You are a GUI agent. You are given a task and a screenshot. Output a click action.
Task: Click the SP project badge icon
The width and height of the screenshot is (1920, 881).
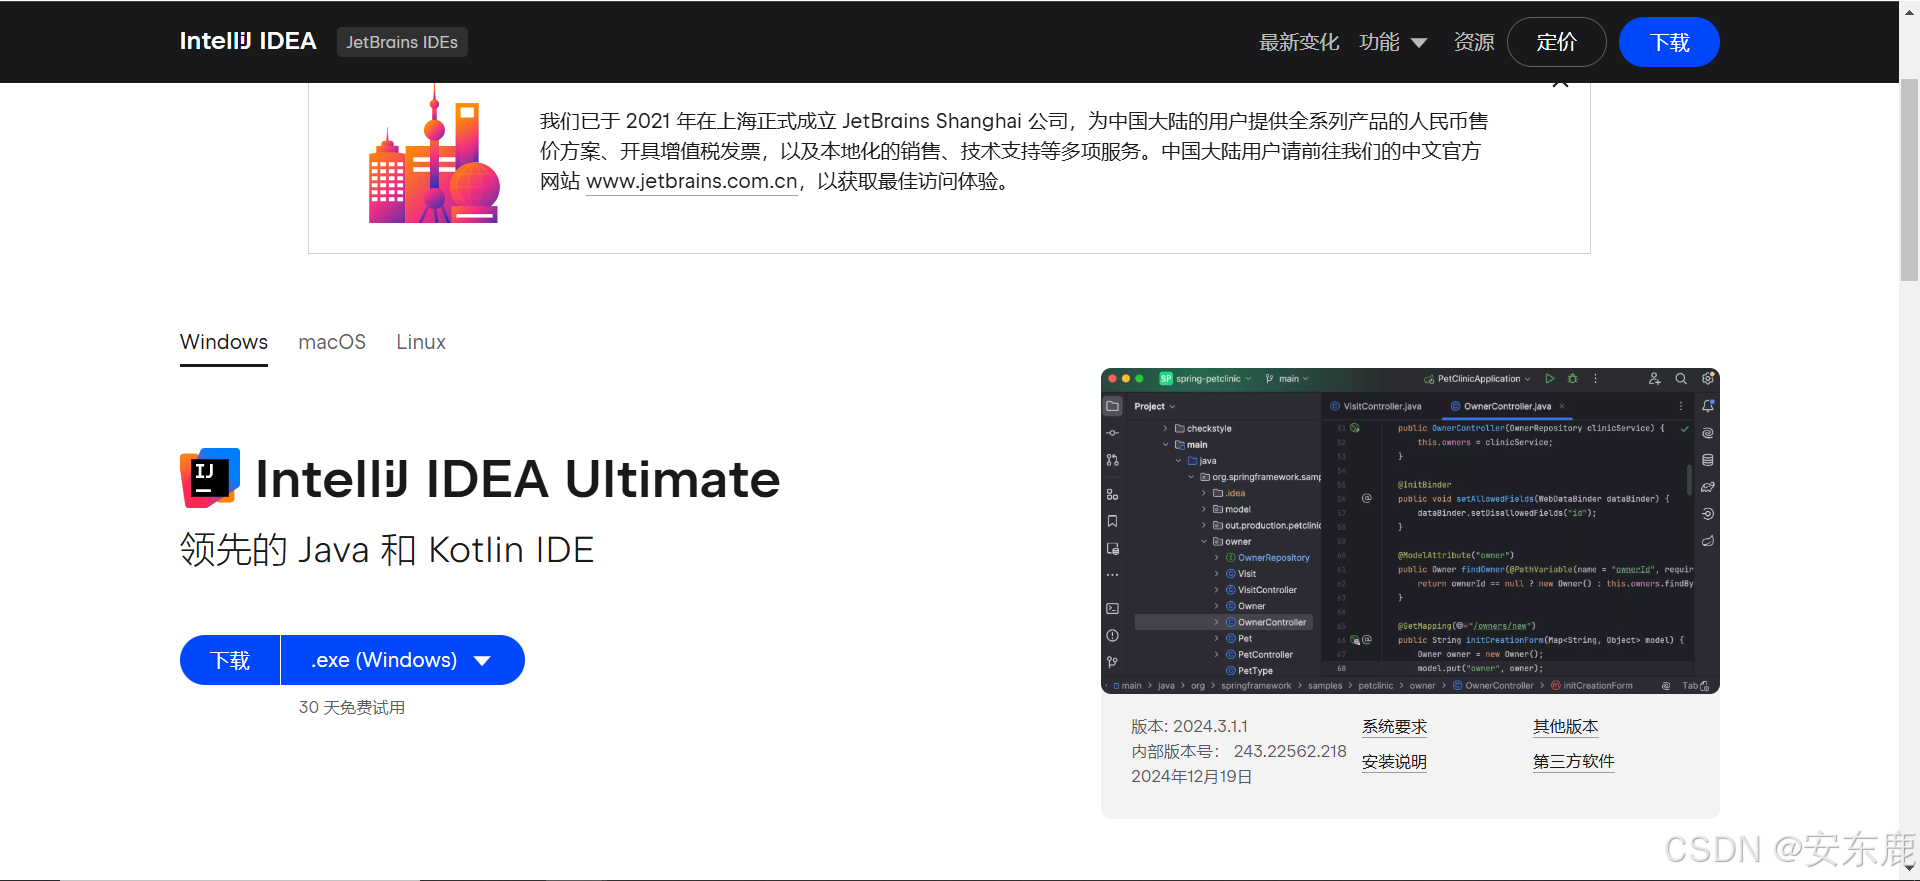tap(1166, 379)
